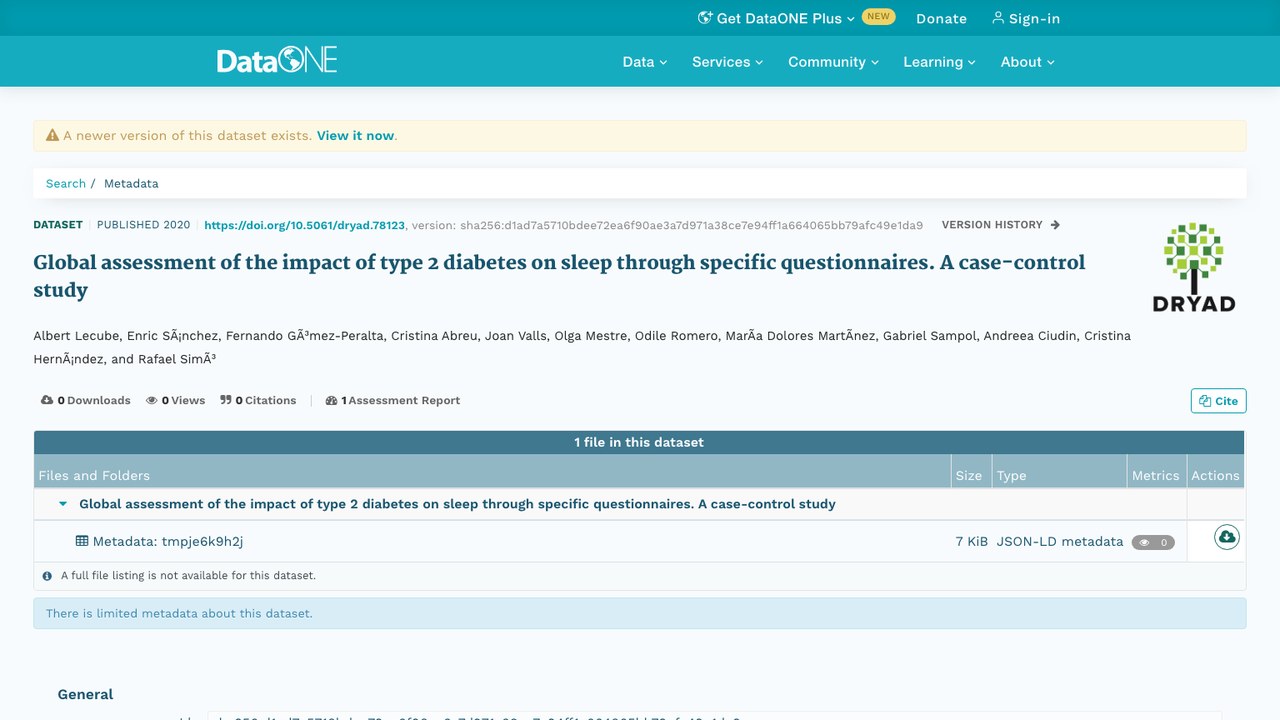Click the Version History arrow icon
This screenshot has width=1280, height=720.
(x=1055, y=225)
